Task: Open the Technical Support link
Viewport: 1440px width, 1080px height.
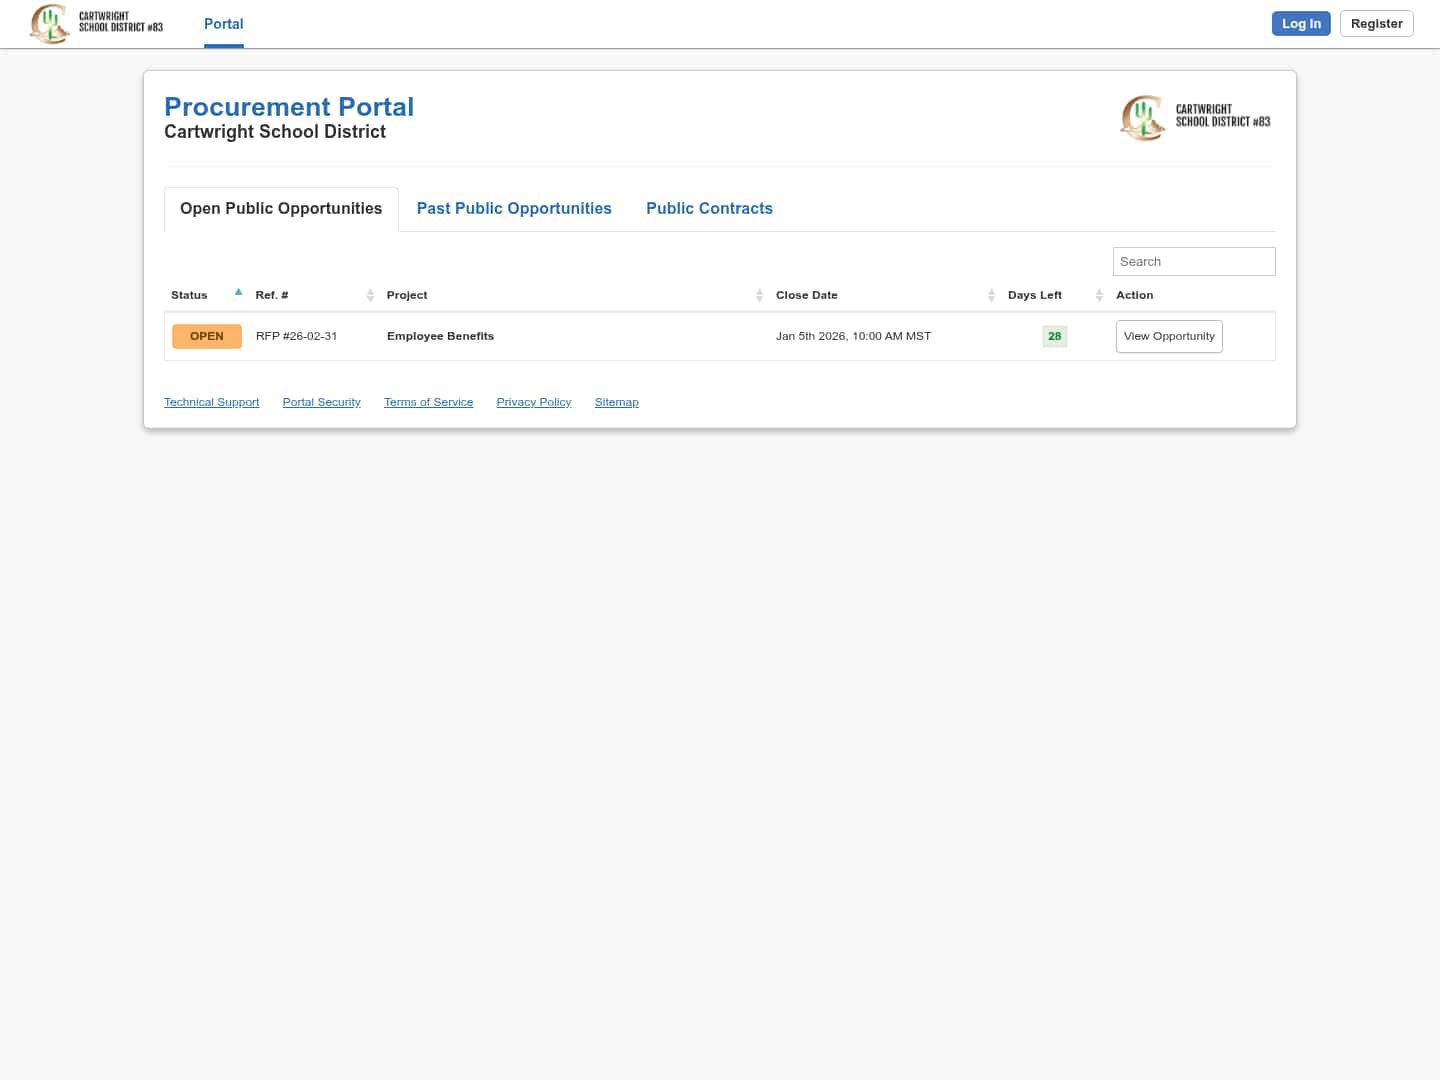Action: coord(211,402)
